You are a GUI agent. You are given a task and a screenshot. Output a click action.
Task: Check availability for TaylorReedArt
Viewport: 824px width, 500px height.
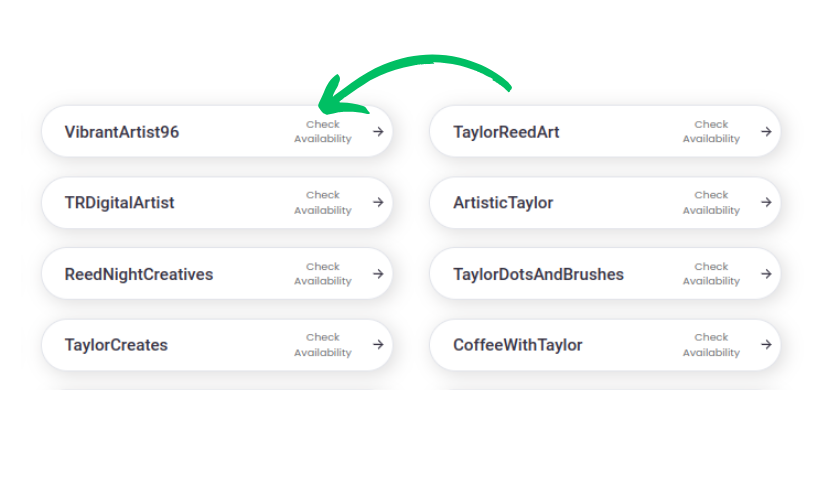pos(711,132)
